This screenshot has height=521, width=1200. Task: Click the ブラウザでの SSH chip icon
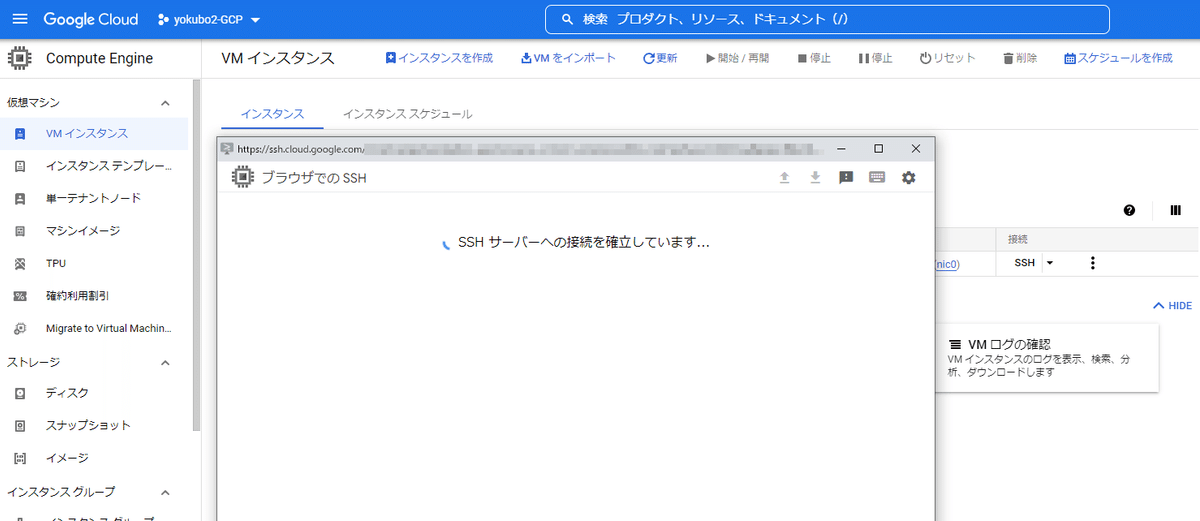click(241, 178)
